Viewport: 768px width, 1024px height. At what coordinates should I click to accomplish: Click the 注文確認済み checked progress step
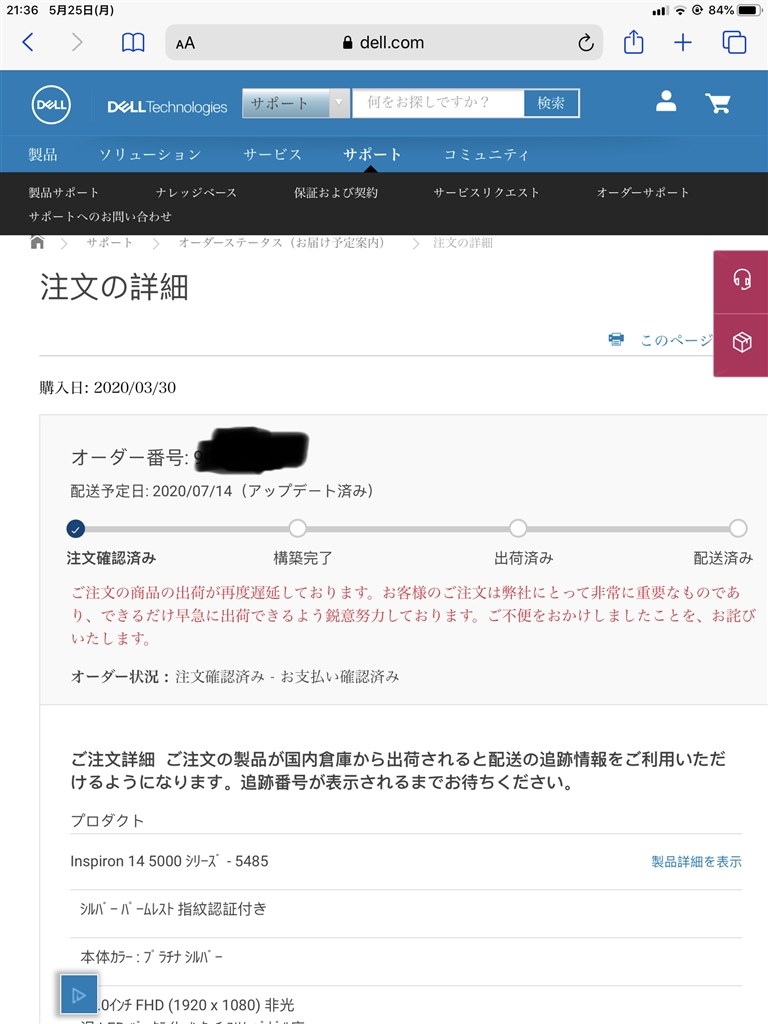(x=76, y=529)
